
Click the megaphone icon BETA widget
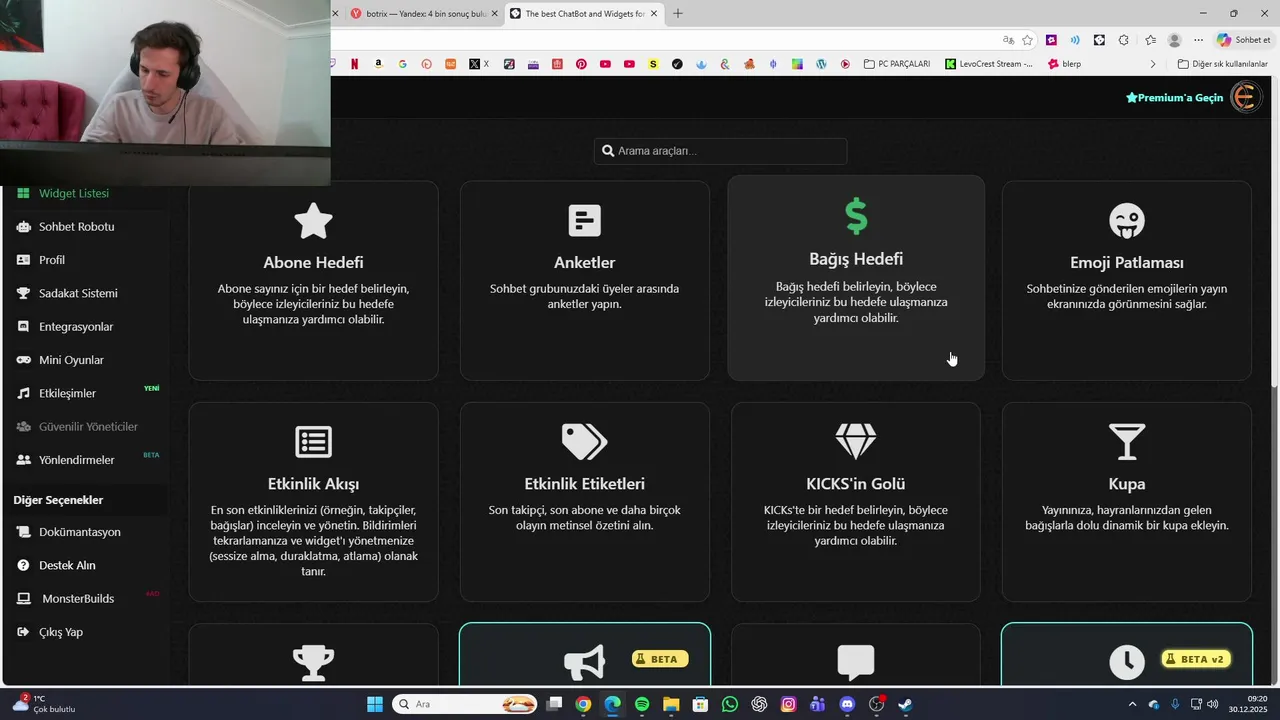pyautogui.click(x=584, y=662)
